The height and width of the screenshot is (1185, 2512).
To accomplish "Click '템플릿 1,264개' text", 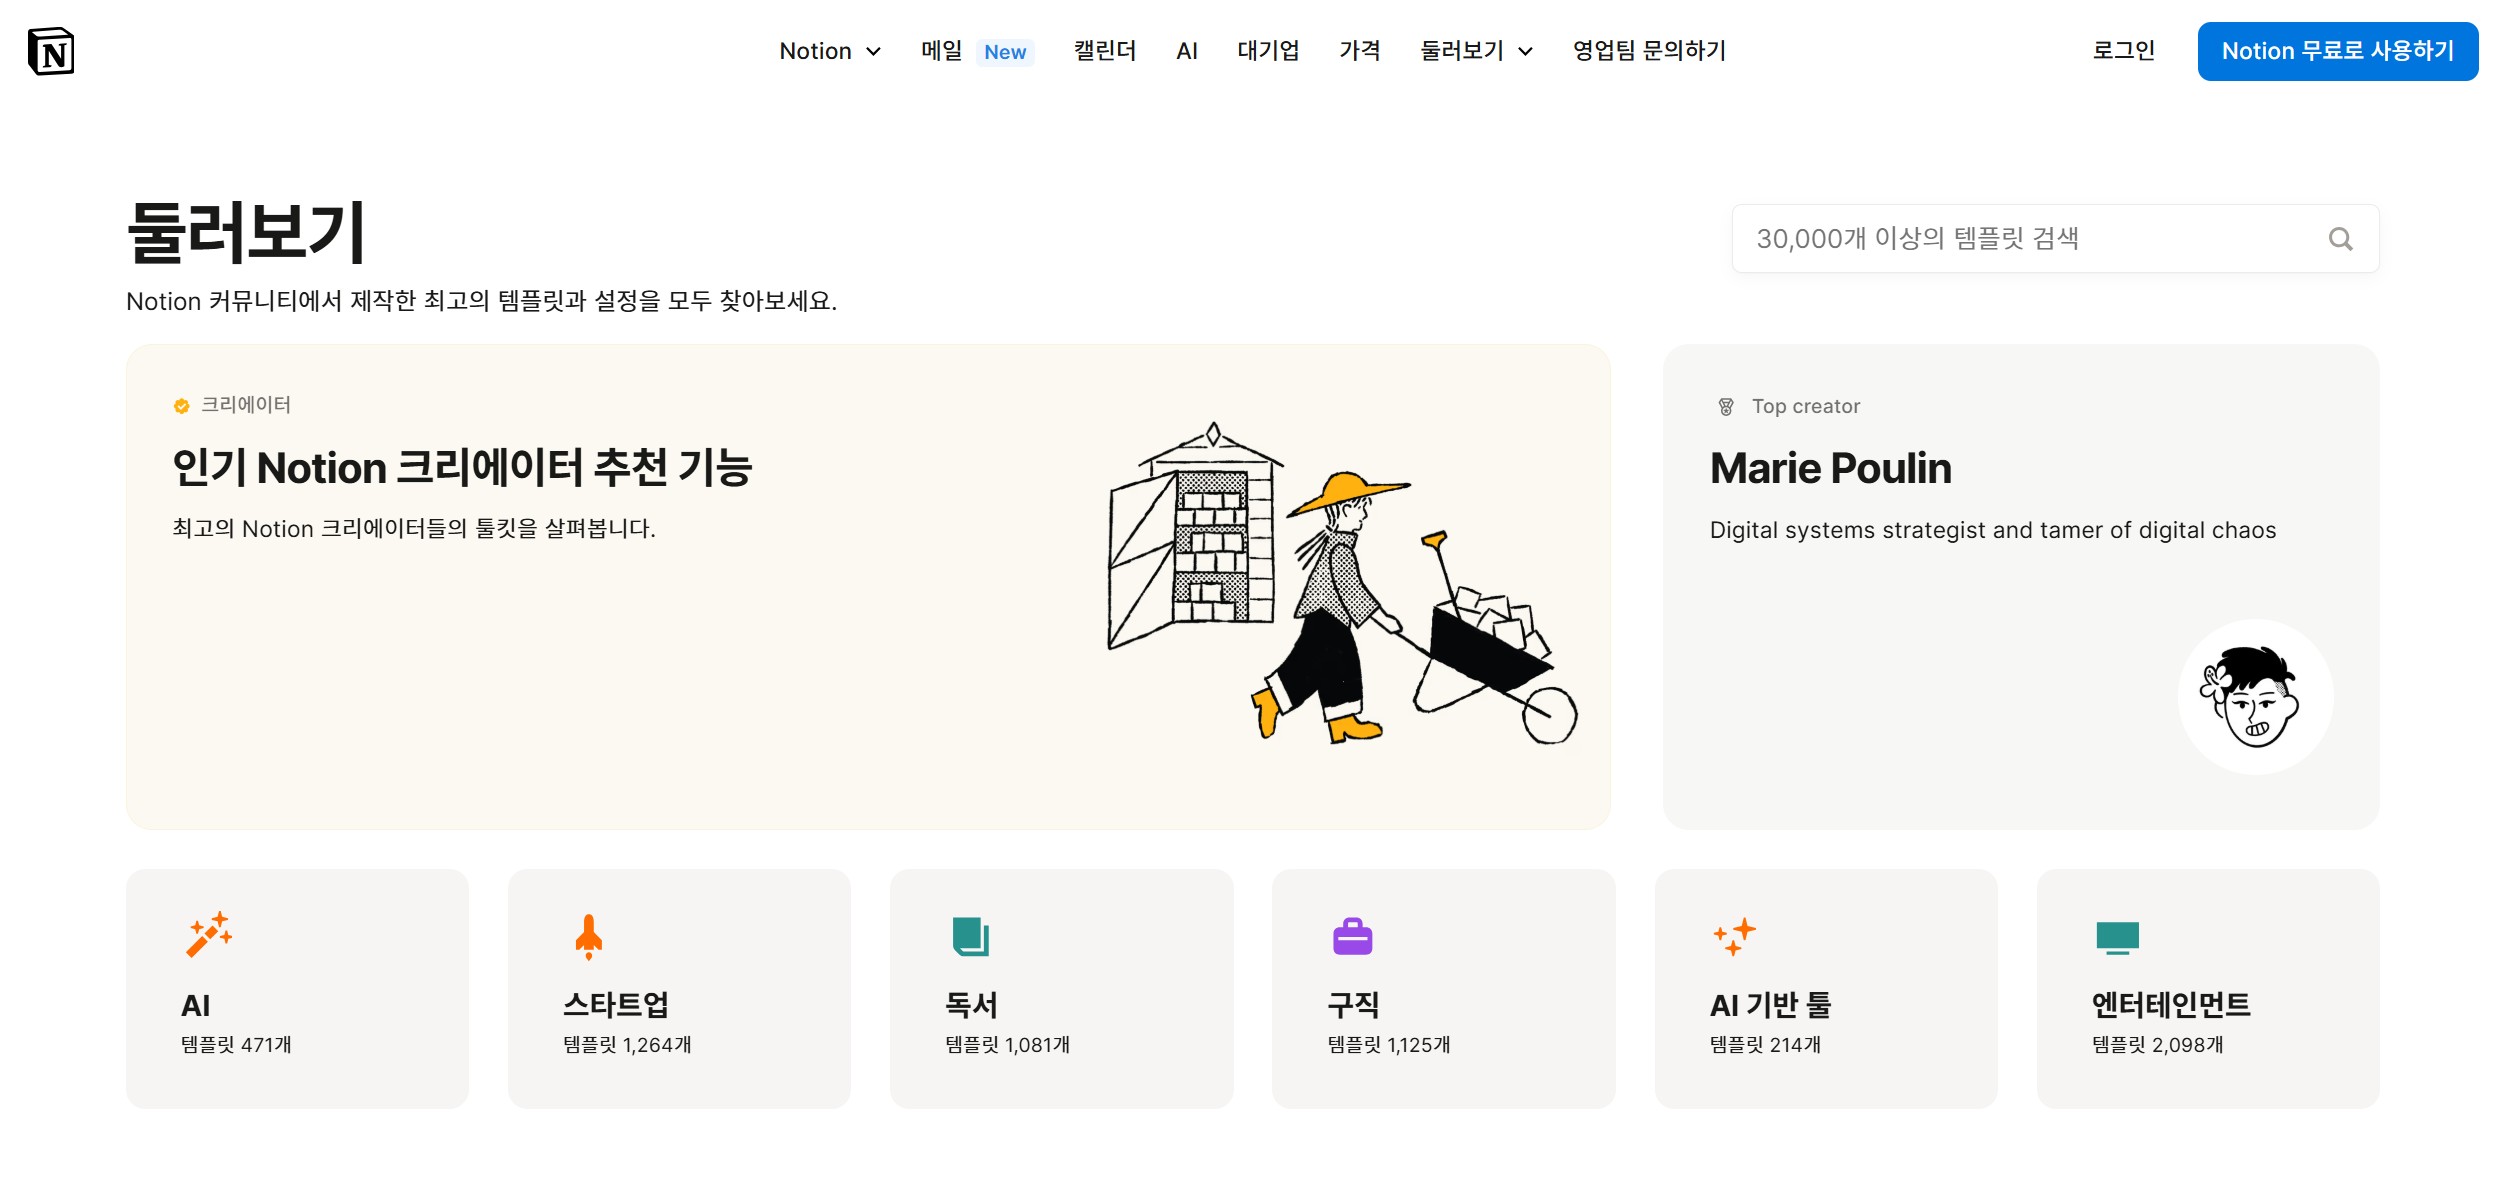I will coord(627,1045).
